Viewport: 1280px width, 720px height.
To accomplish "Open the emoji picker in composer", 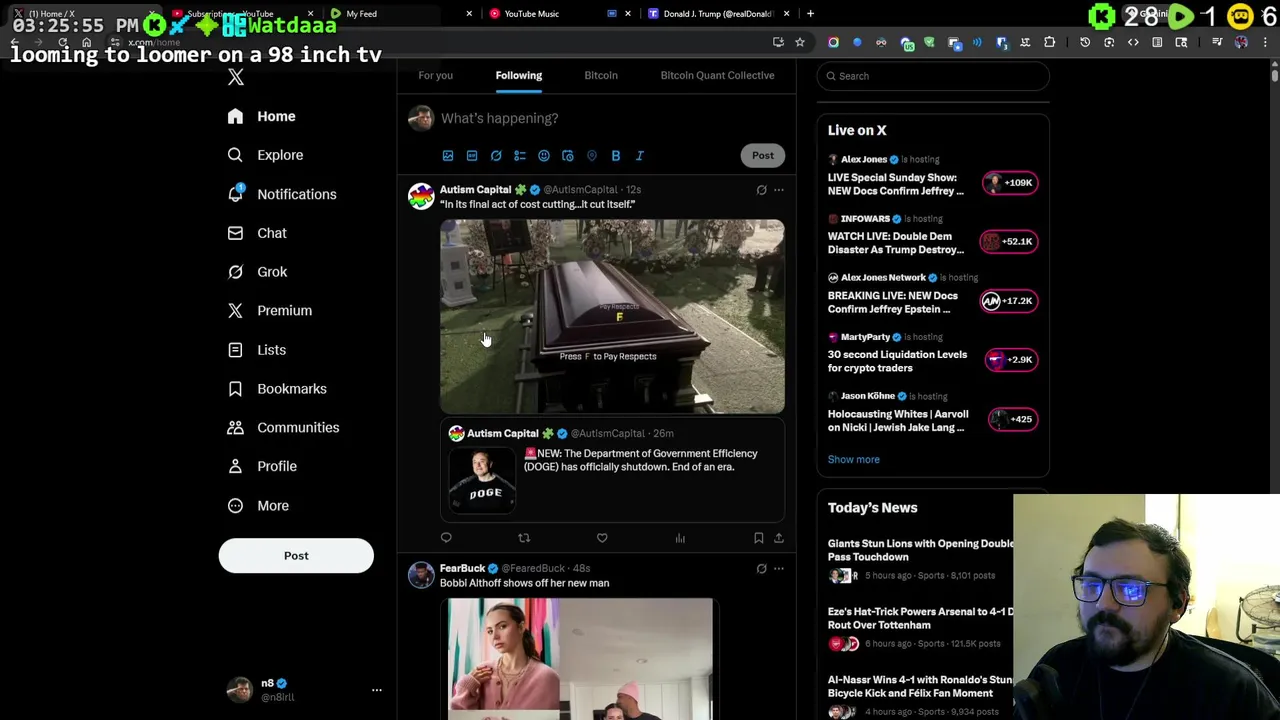I will tap(544, 156).
